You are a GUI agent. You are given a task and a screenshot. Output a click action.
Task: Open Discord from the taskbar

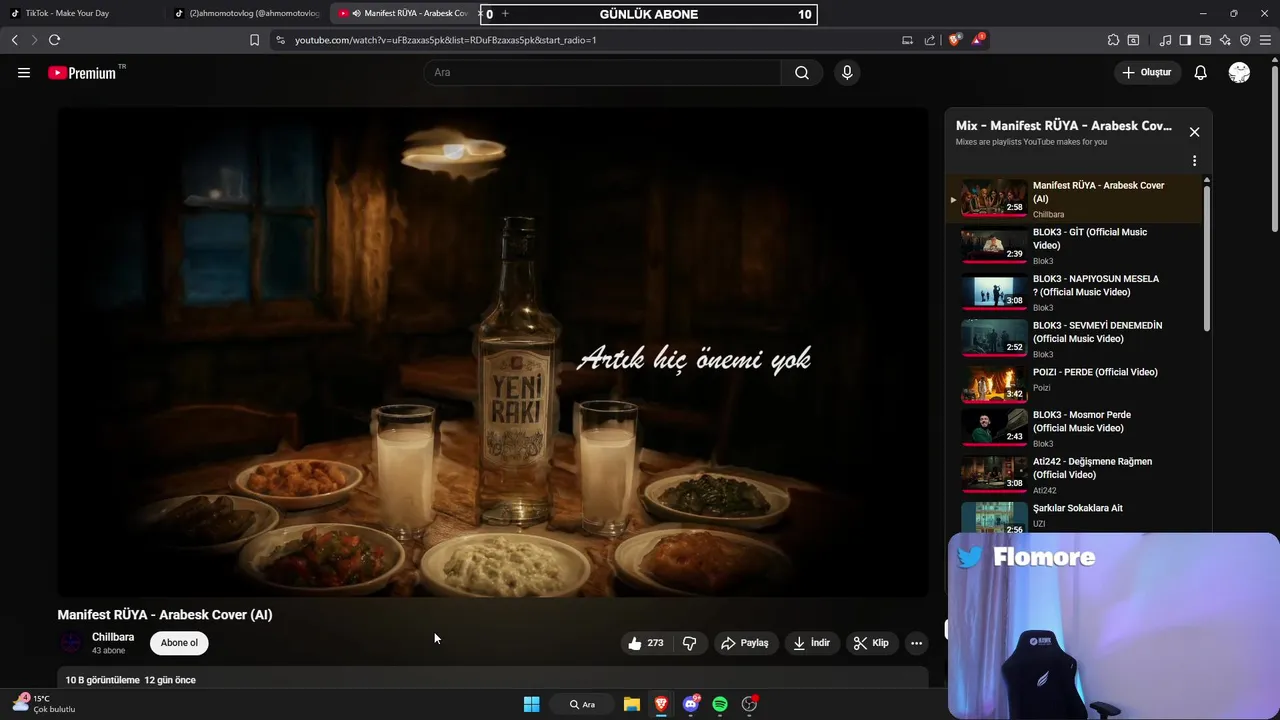[690, 704]
